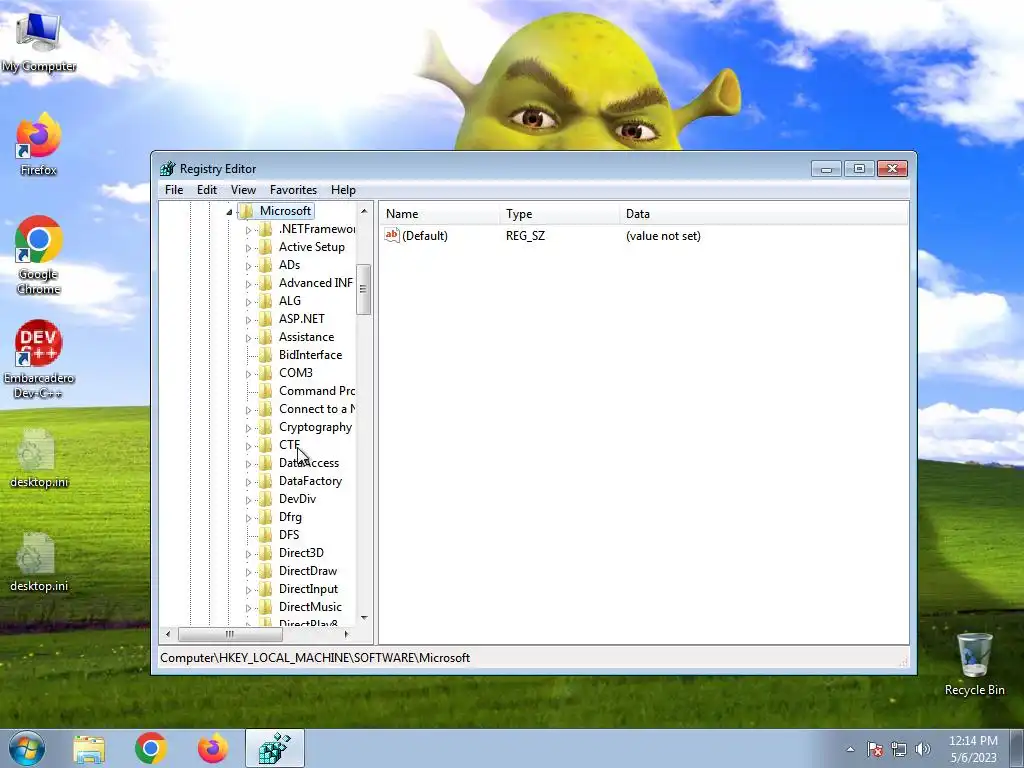Select the lower desktop.ini file icon
The width and height of the screenshot is (1024, 768).
click(x=39, y=562)
